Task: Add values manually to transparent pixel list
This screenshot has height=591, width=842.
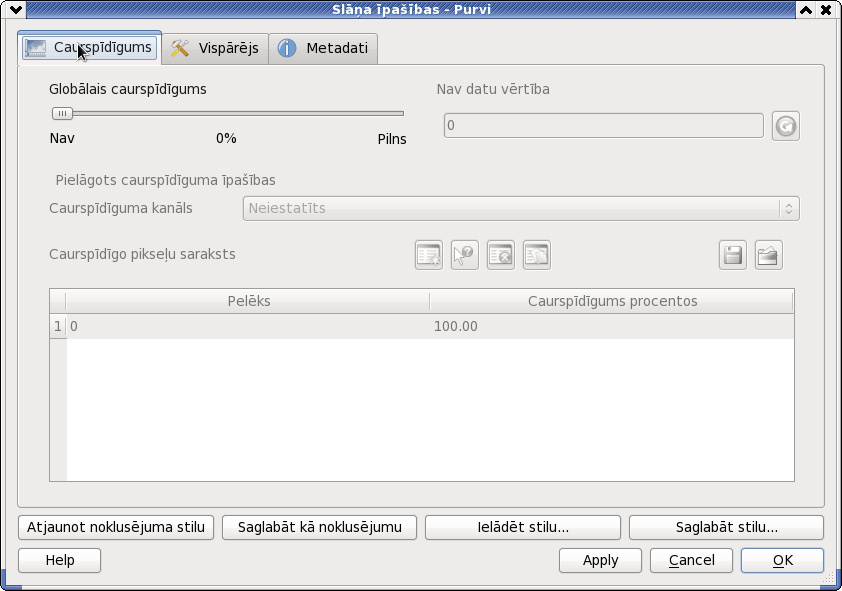Action: (x=429, y=255)
